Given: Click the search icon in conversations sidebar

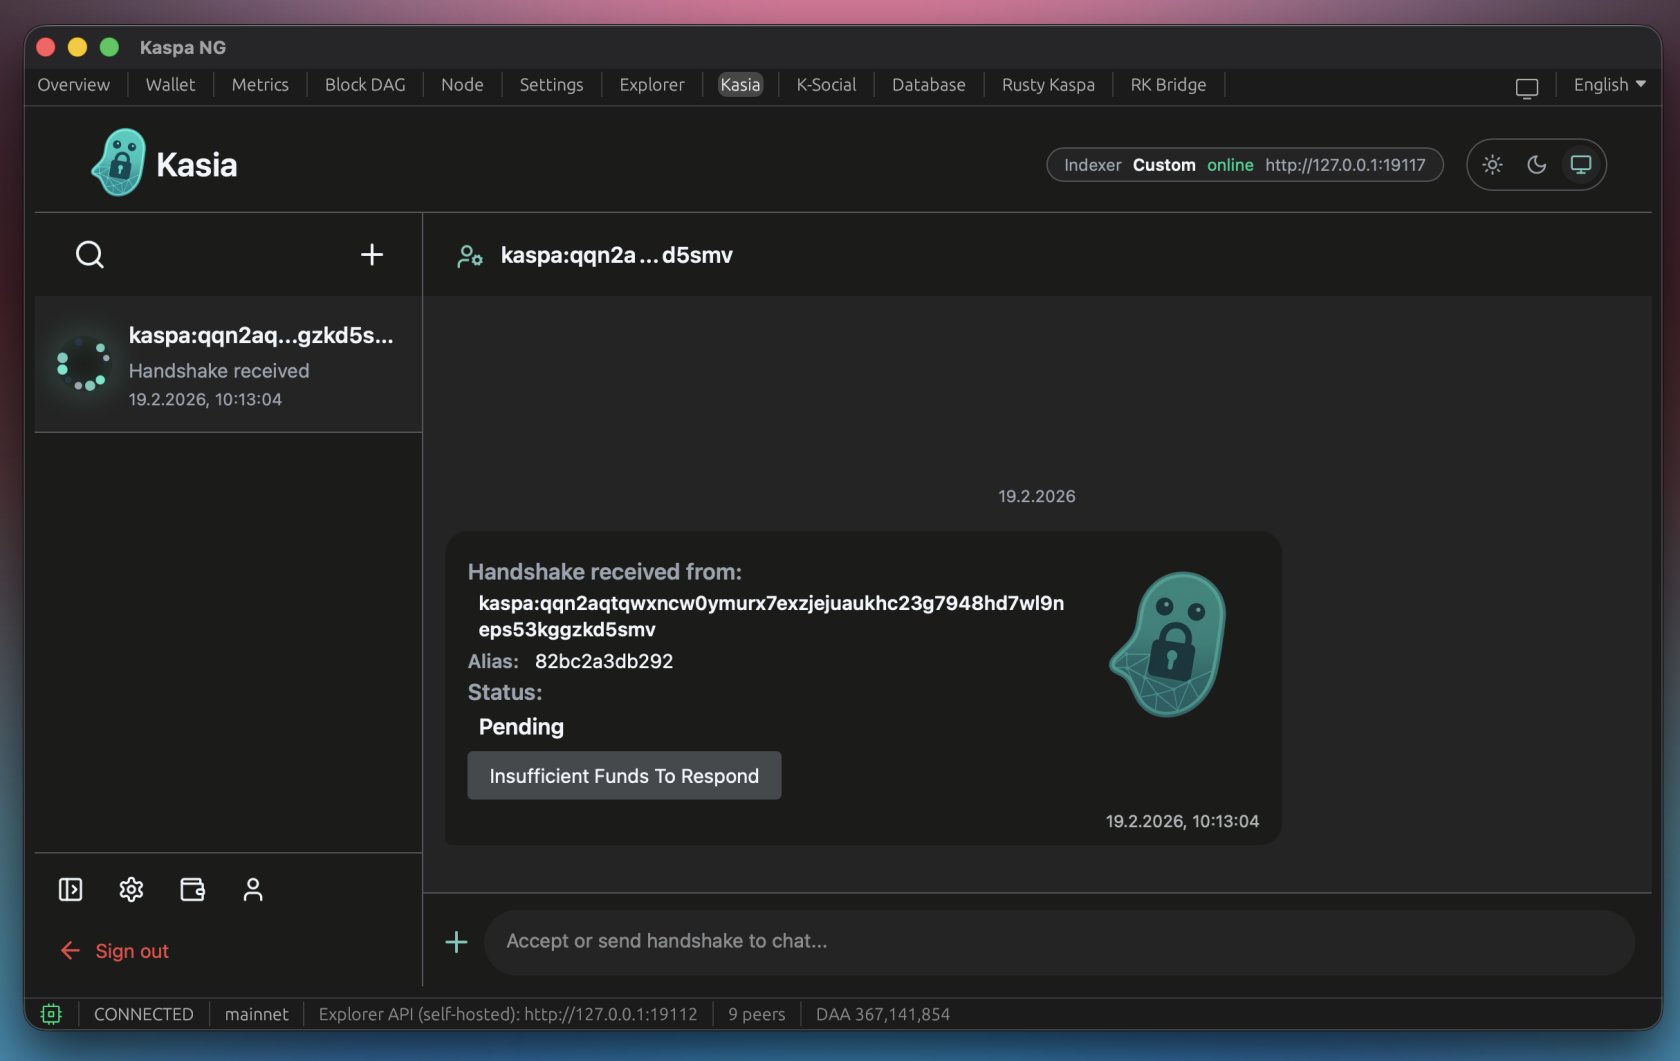Looking at the screenshot, I should pyautogui.click(x=90, y=255).
